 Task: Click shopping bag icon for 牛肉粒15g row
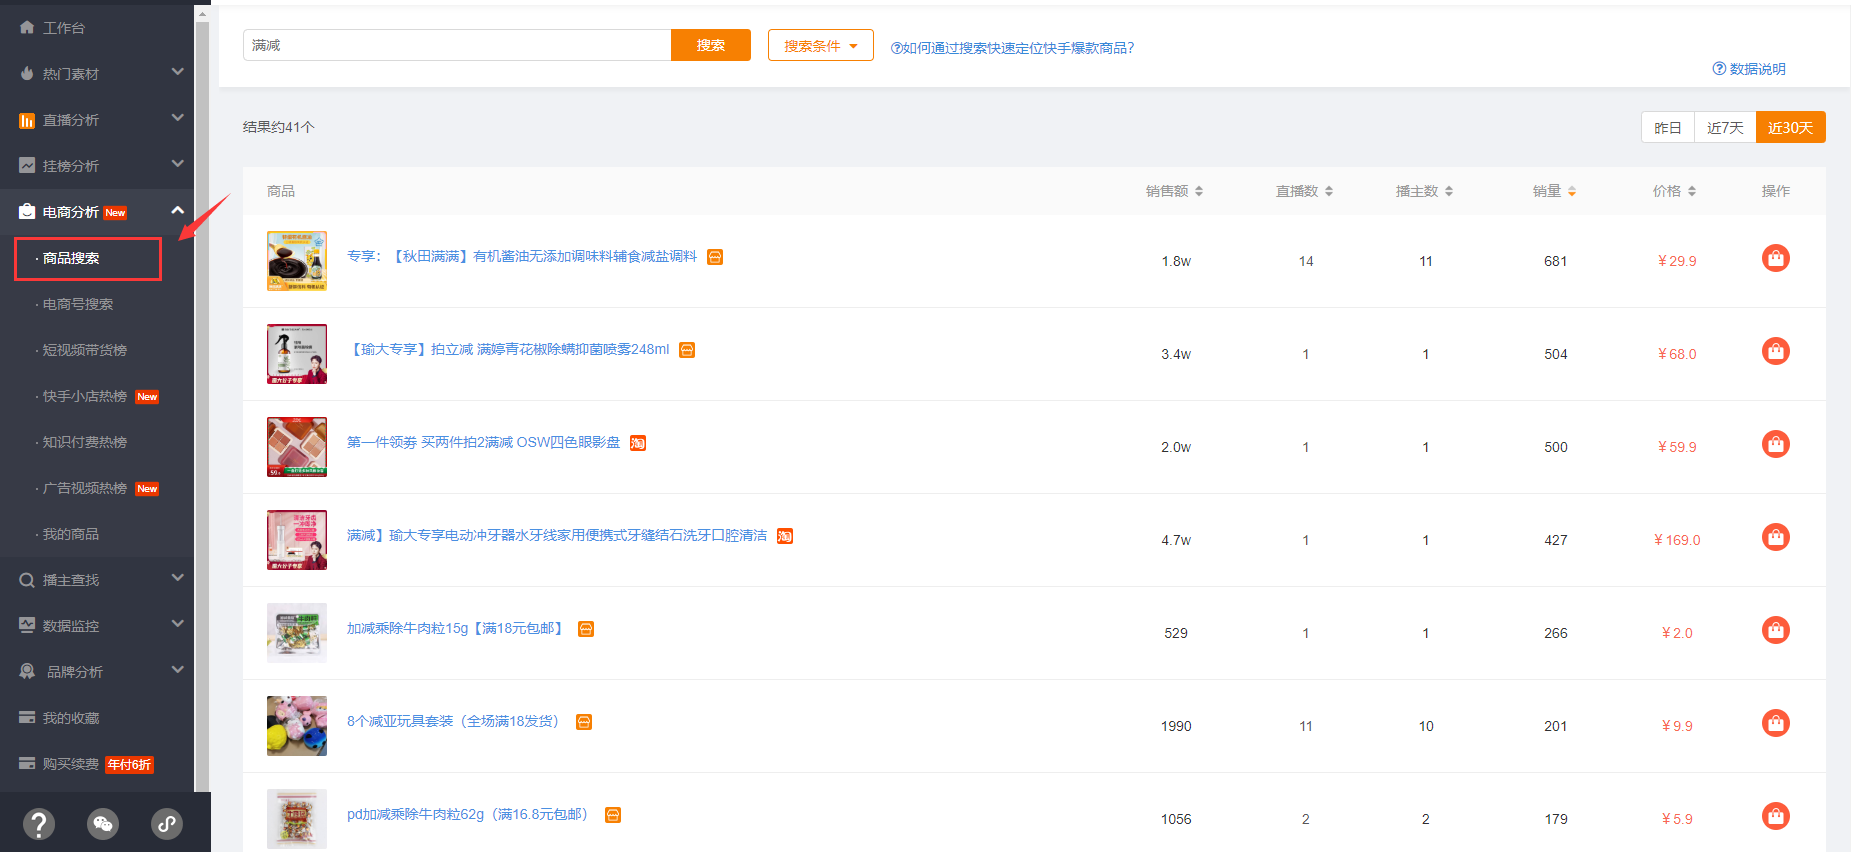(x=1775, y=630)
